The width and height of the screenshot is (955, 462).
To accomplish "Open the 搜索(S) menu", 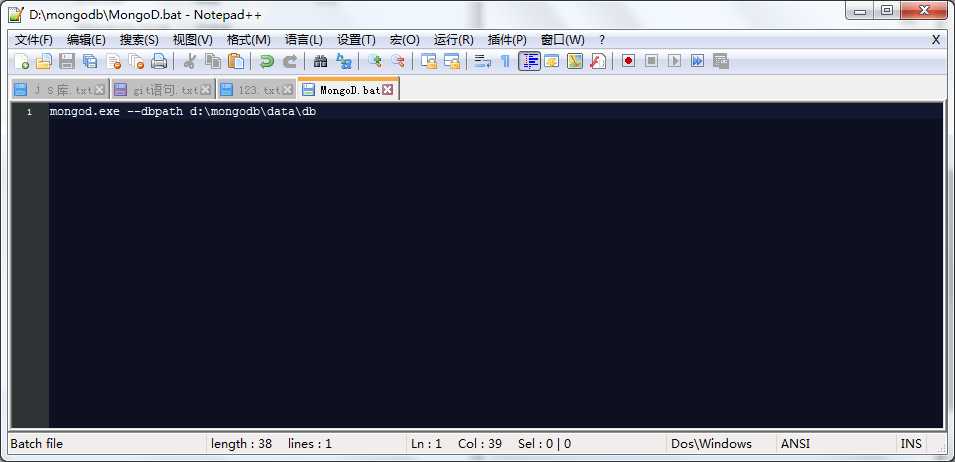I will (x=139, y=40).
